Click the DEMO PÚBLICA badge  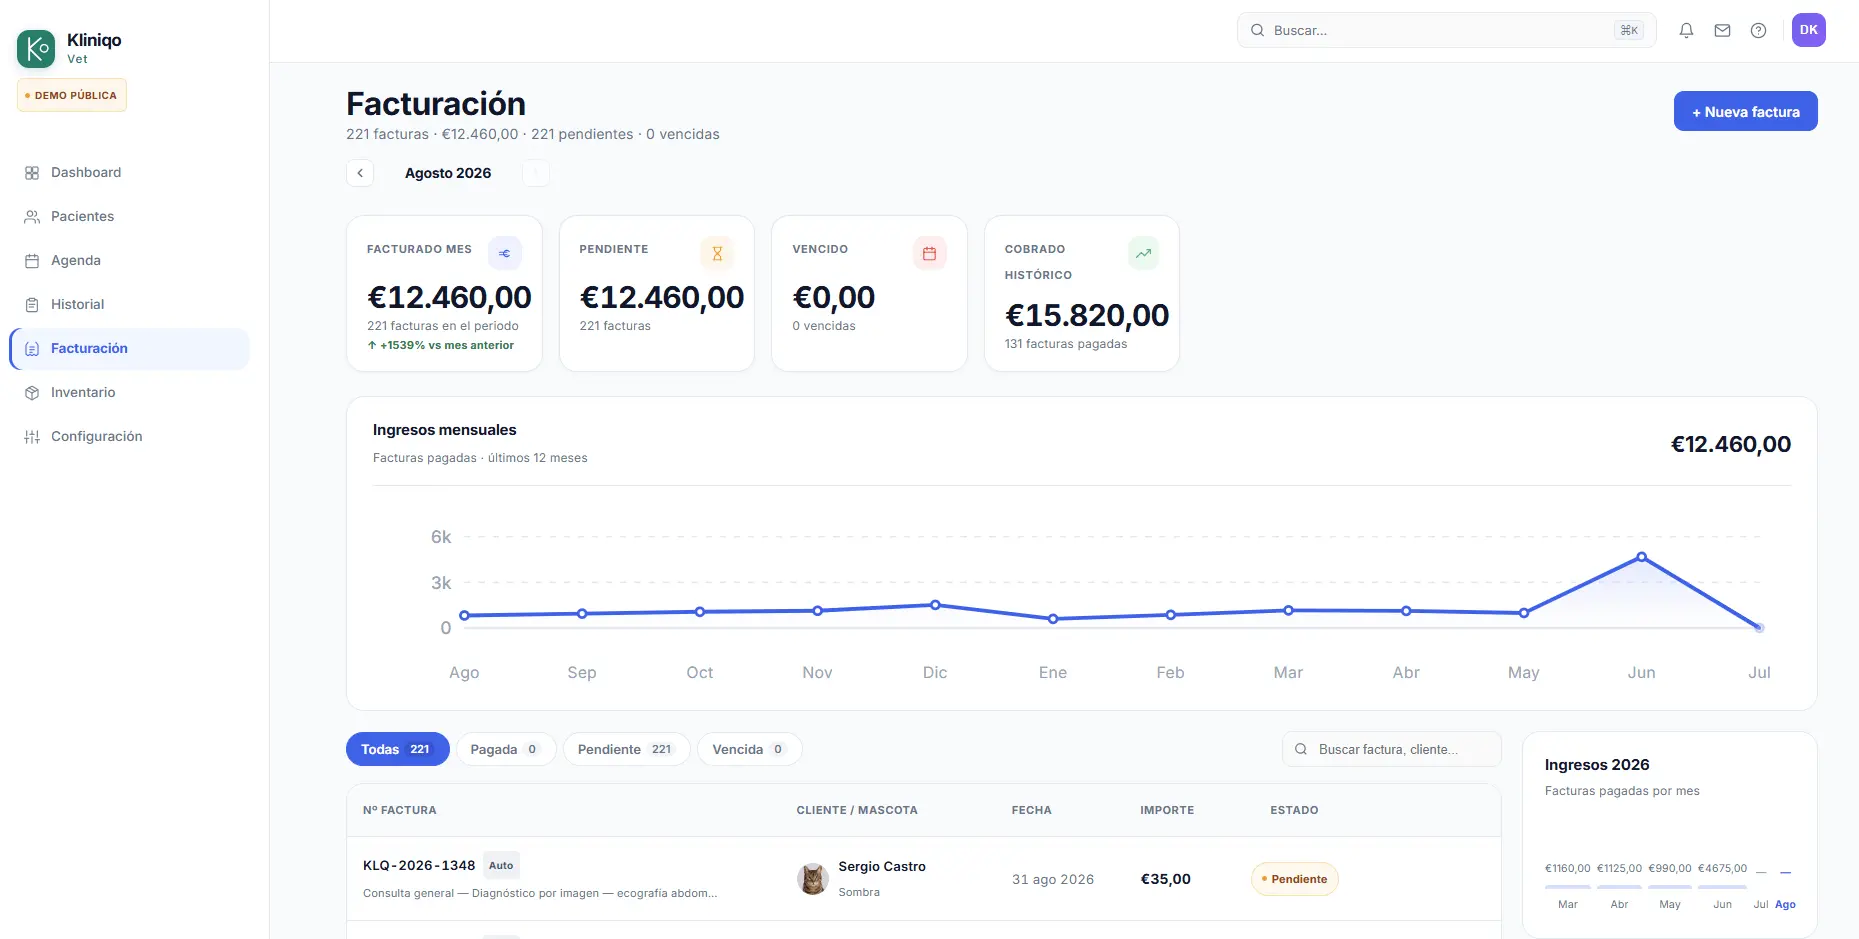(x=72, y=95)
